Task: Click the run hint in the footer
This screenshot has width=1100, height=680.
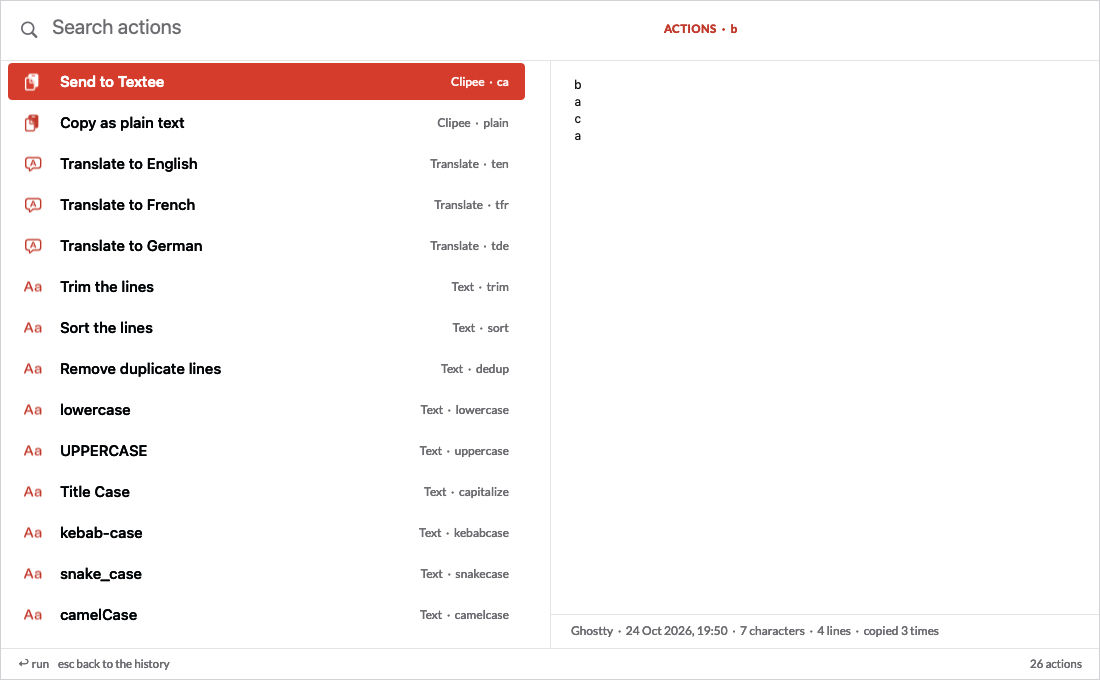Action: point(34,664)
